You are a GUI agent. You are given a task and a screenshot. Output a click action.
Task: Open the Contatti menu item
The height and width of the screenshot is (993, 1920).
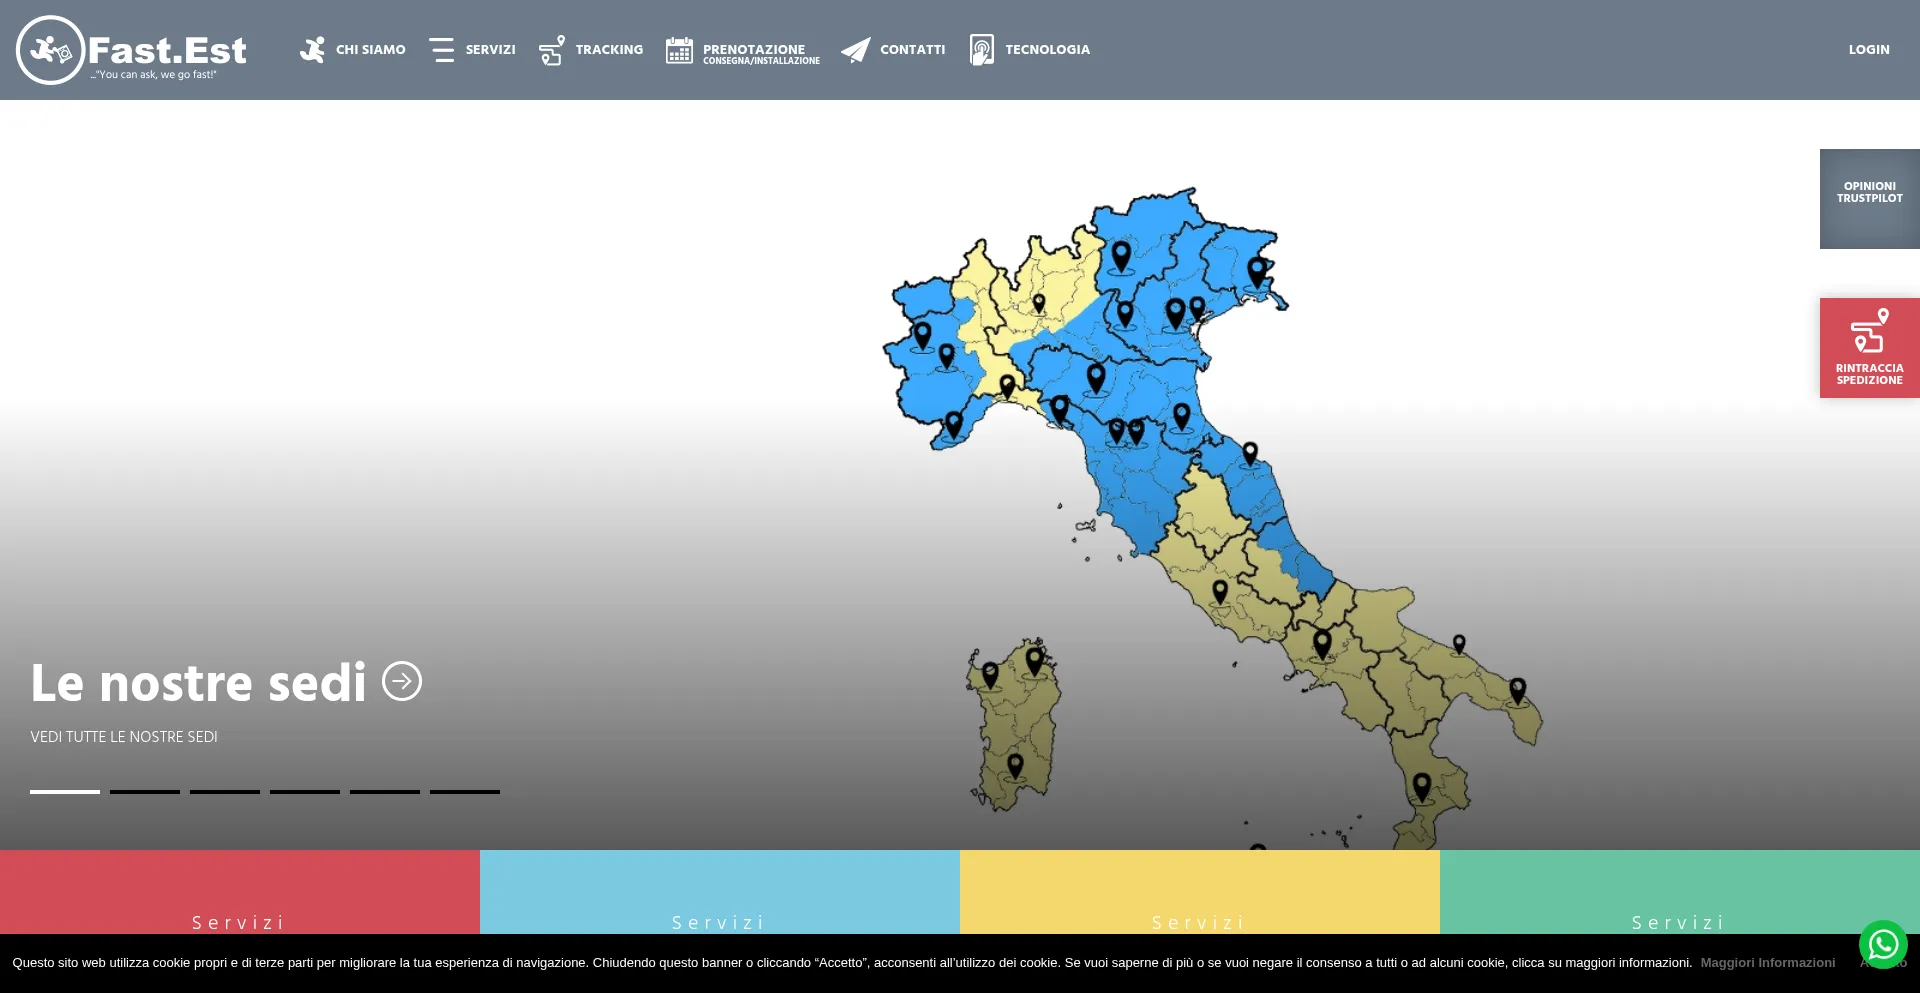pos(912,50)
